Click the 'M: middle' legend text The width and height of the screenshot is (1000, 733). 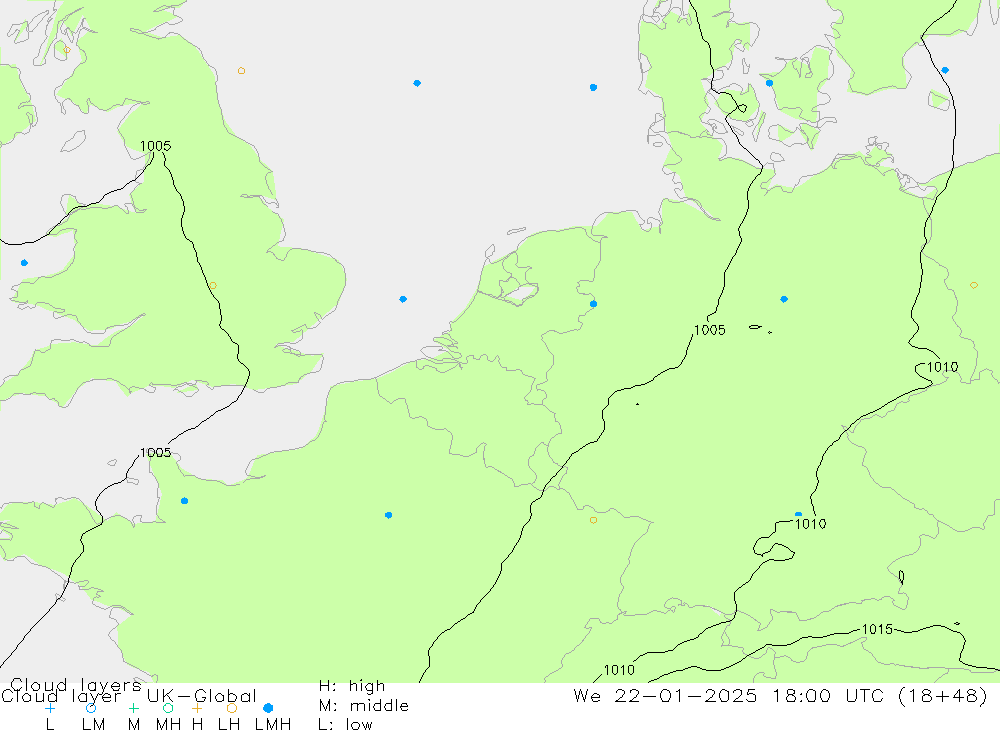(x=364, y=706)
